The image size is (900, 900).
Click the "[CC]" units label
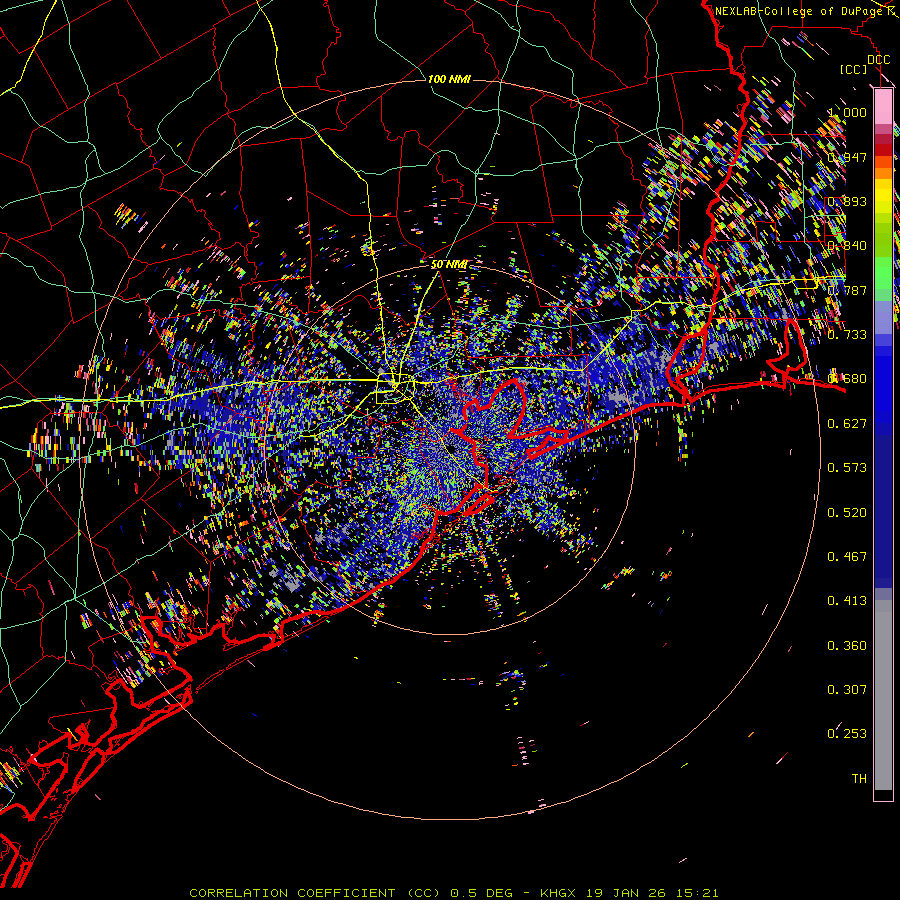(854, 69)
